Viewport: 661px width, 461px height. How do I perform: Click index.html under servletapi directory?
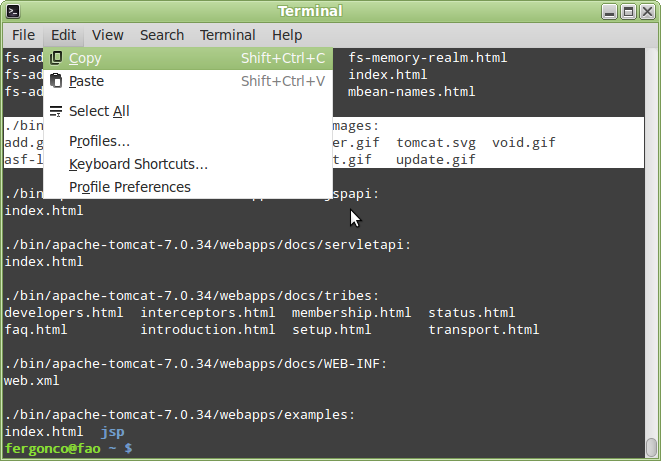click(x=44, y=262)
